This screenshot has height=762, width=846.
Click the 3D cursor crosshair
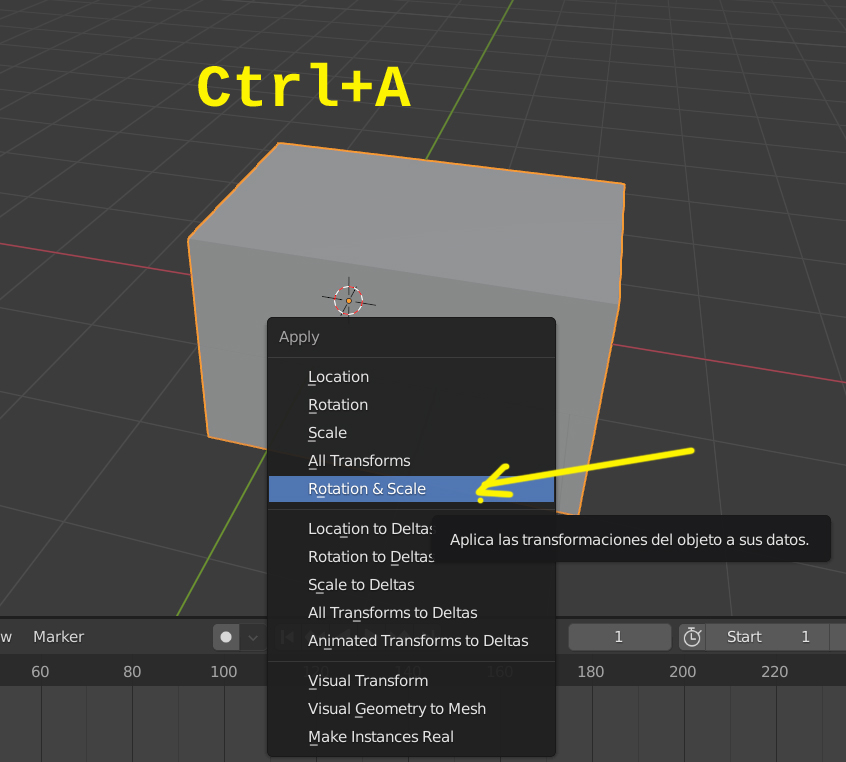349,301
